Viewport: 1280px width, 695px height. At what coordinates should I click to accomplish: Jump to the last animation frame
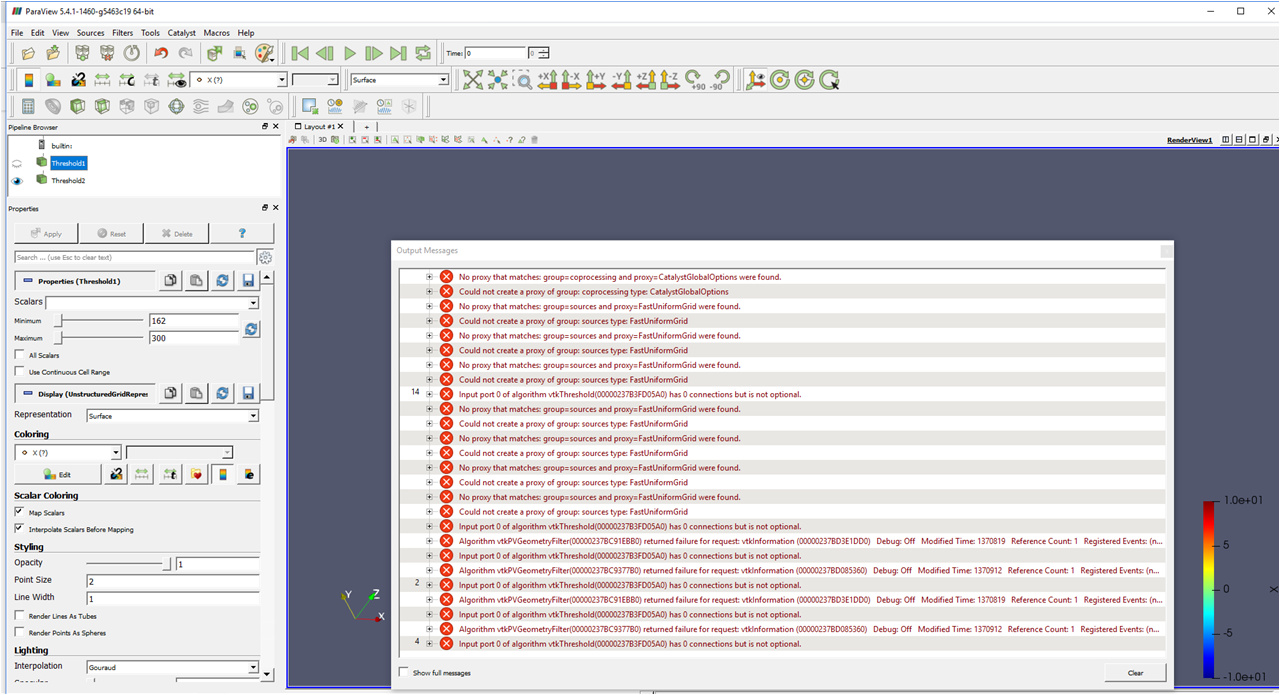pyautogui.click(x=398, y=53)
